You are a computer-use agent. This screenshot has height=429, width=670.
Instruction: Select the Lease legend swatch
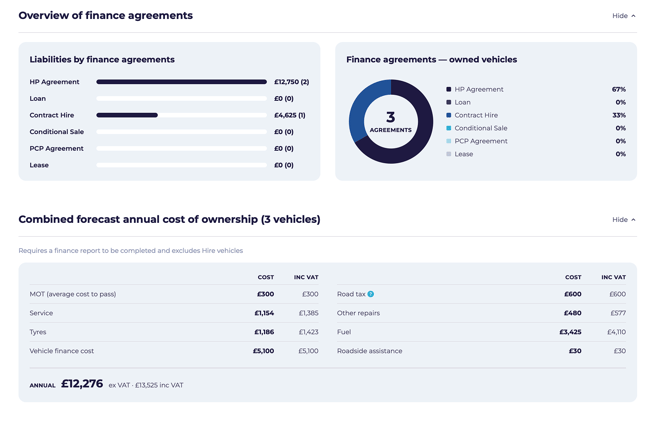pyautogui.click(x=449, y=154)
